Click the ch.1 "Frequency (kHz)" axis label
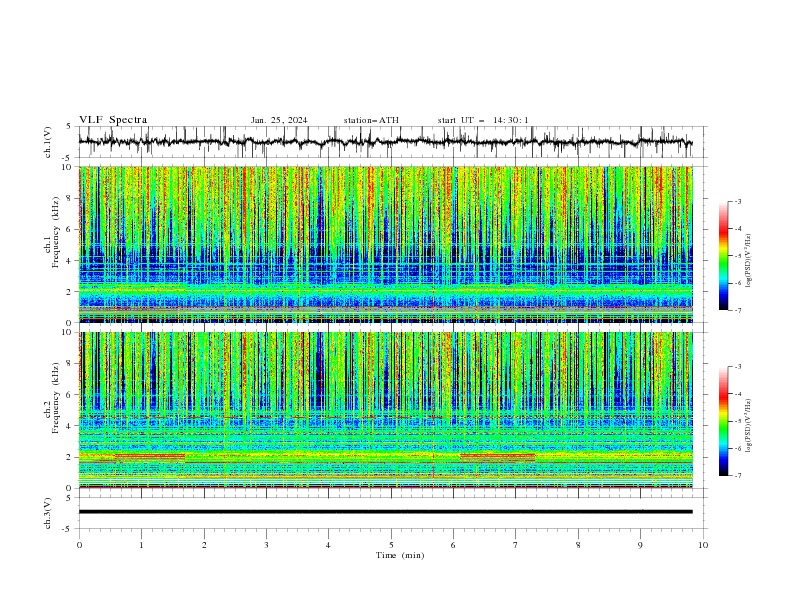792x612 pixels. coord(55,230)
